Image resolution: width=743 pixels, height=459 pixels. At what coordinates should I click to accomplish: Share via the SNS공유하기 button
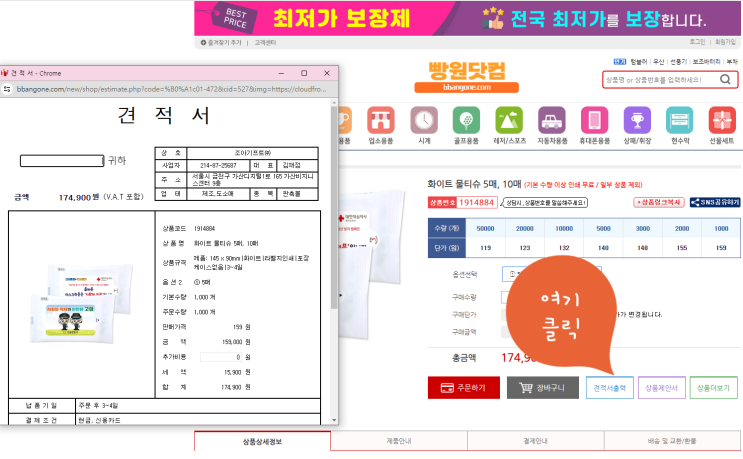[715, 202]
